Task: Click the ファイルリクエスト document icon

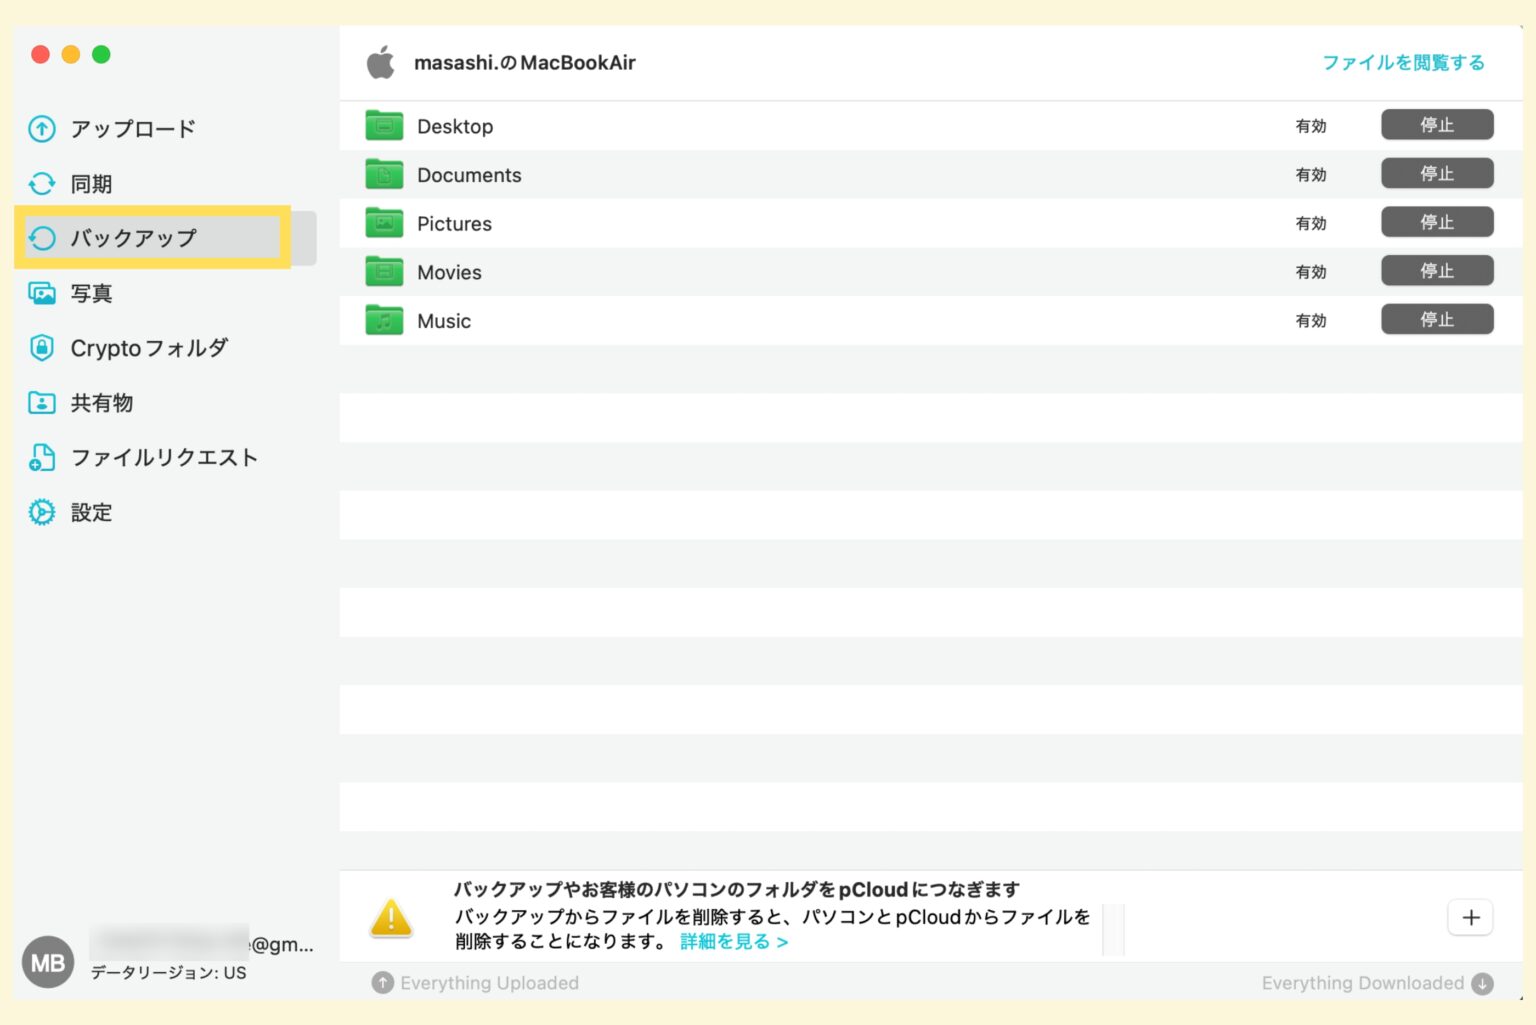Action: [42, 457]
